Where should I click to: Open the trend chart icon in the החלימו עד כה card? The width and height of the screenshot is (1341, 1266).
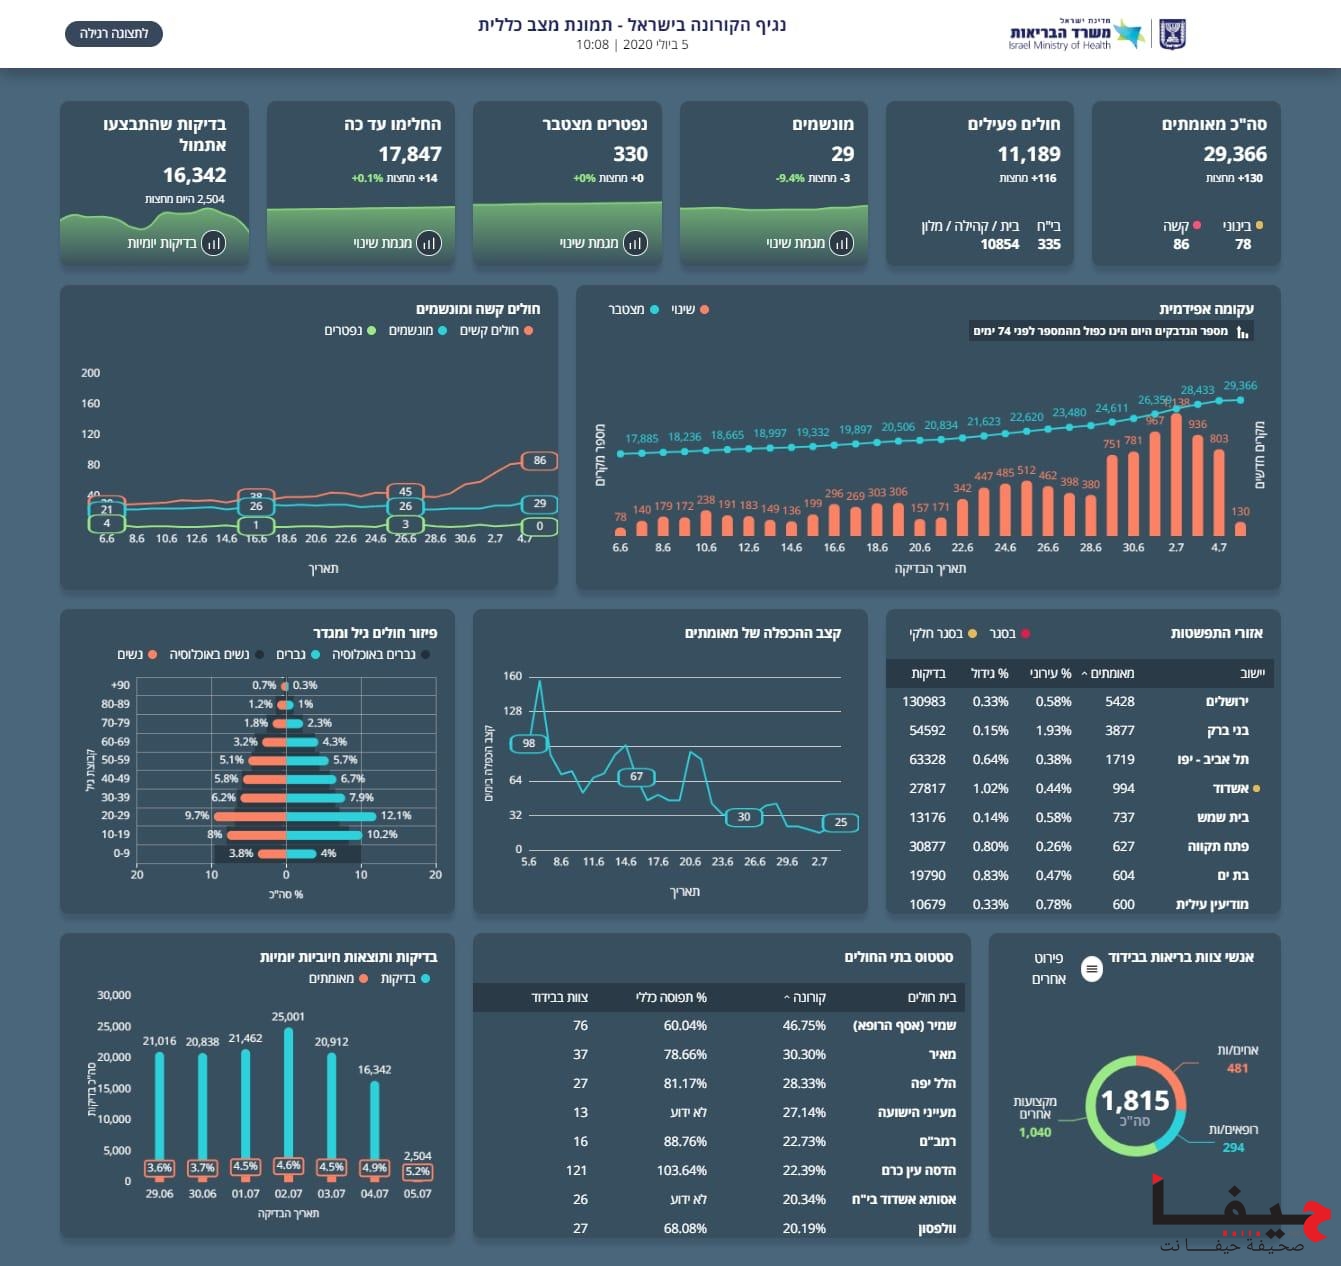(x=428, y=243)
